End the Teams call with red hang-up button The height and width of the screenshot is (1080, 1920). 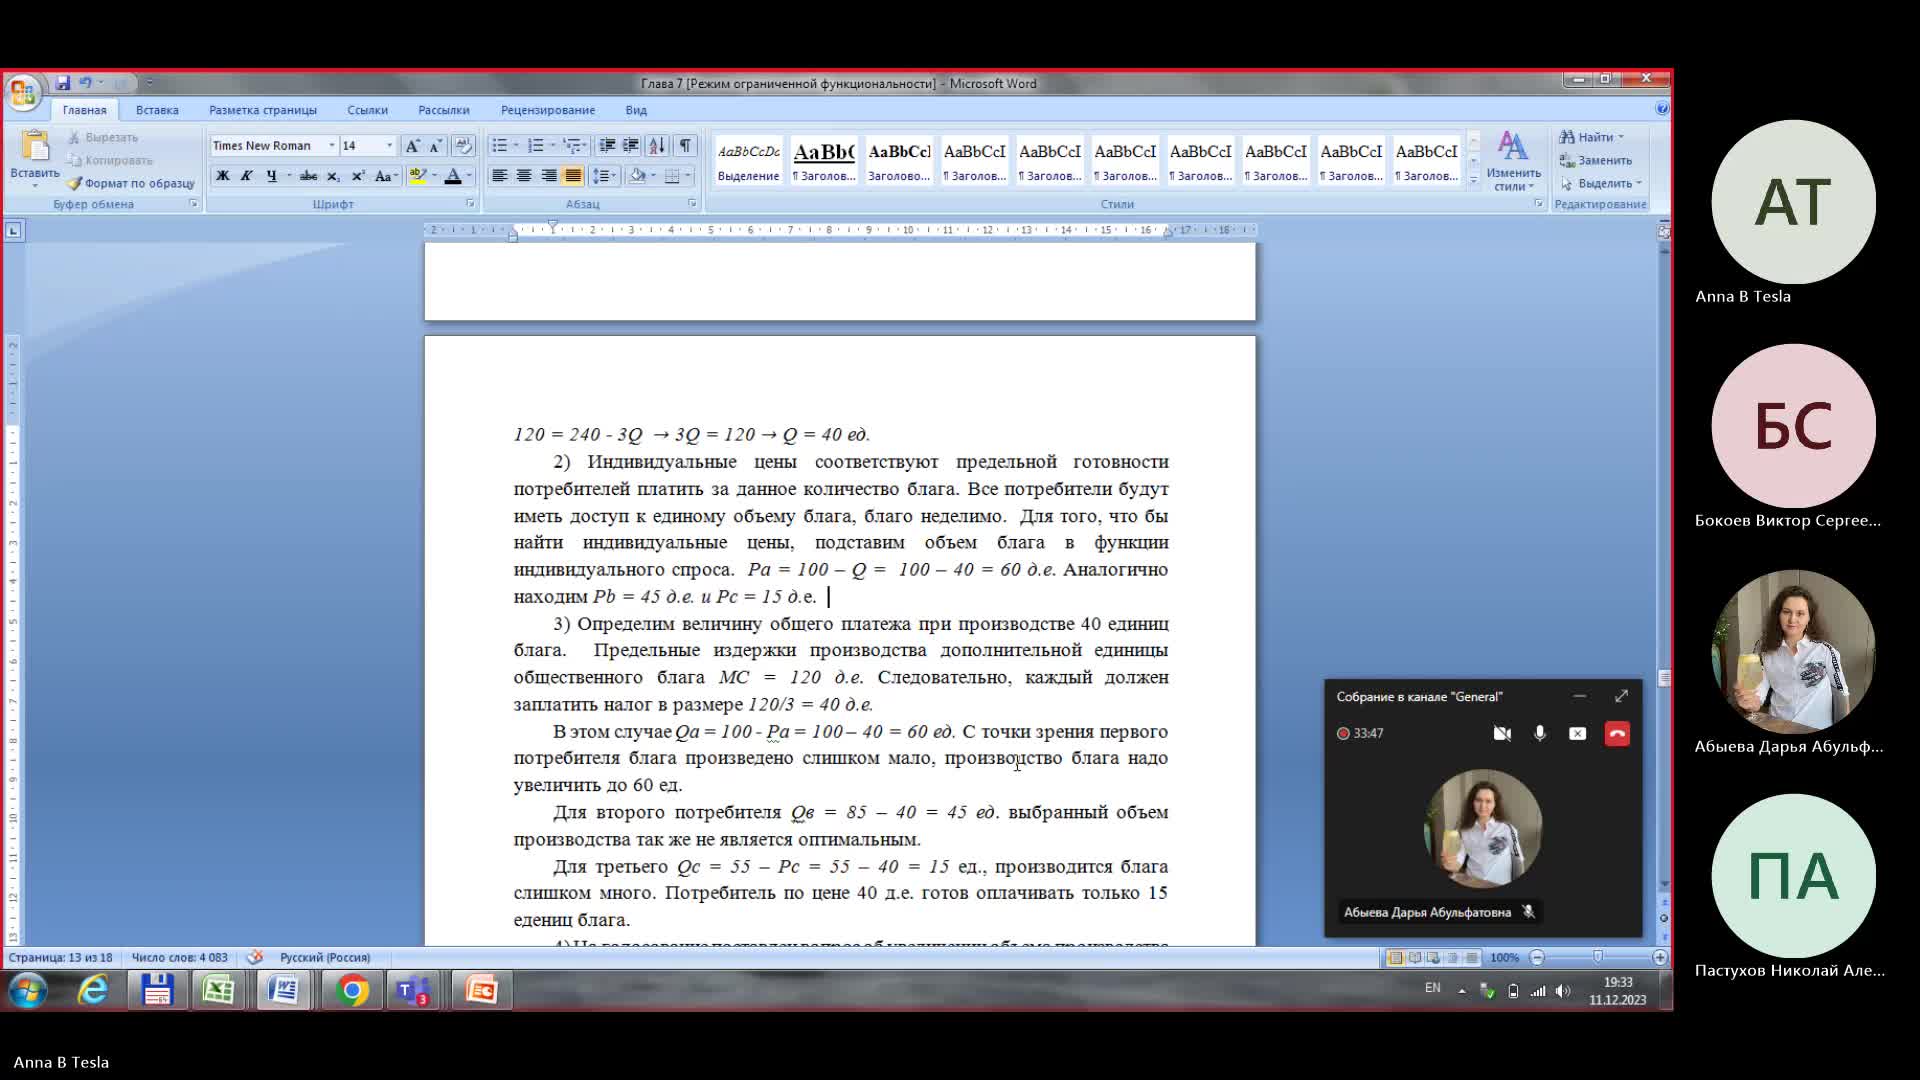pos(1617,734)
